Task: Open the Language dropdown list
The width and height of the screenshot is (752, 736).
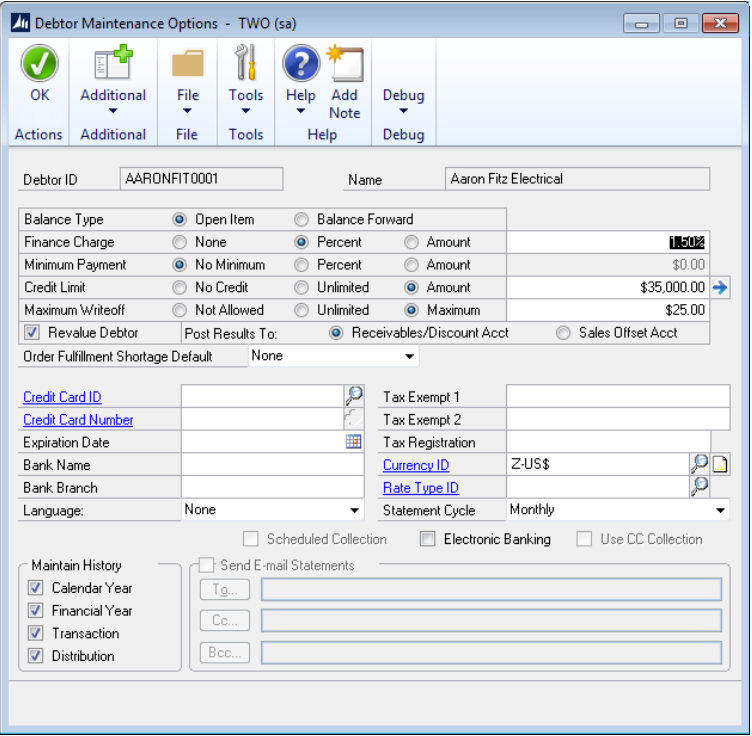Action: tap(354, 511)
